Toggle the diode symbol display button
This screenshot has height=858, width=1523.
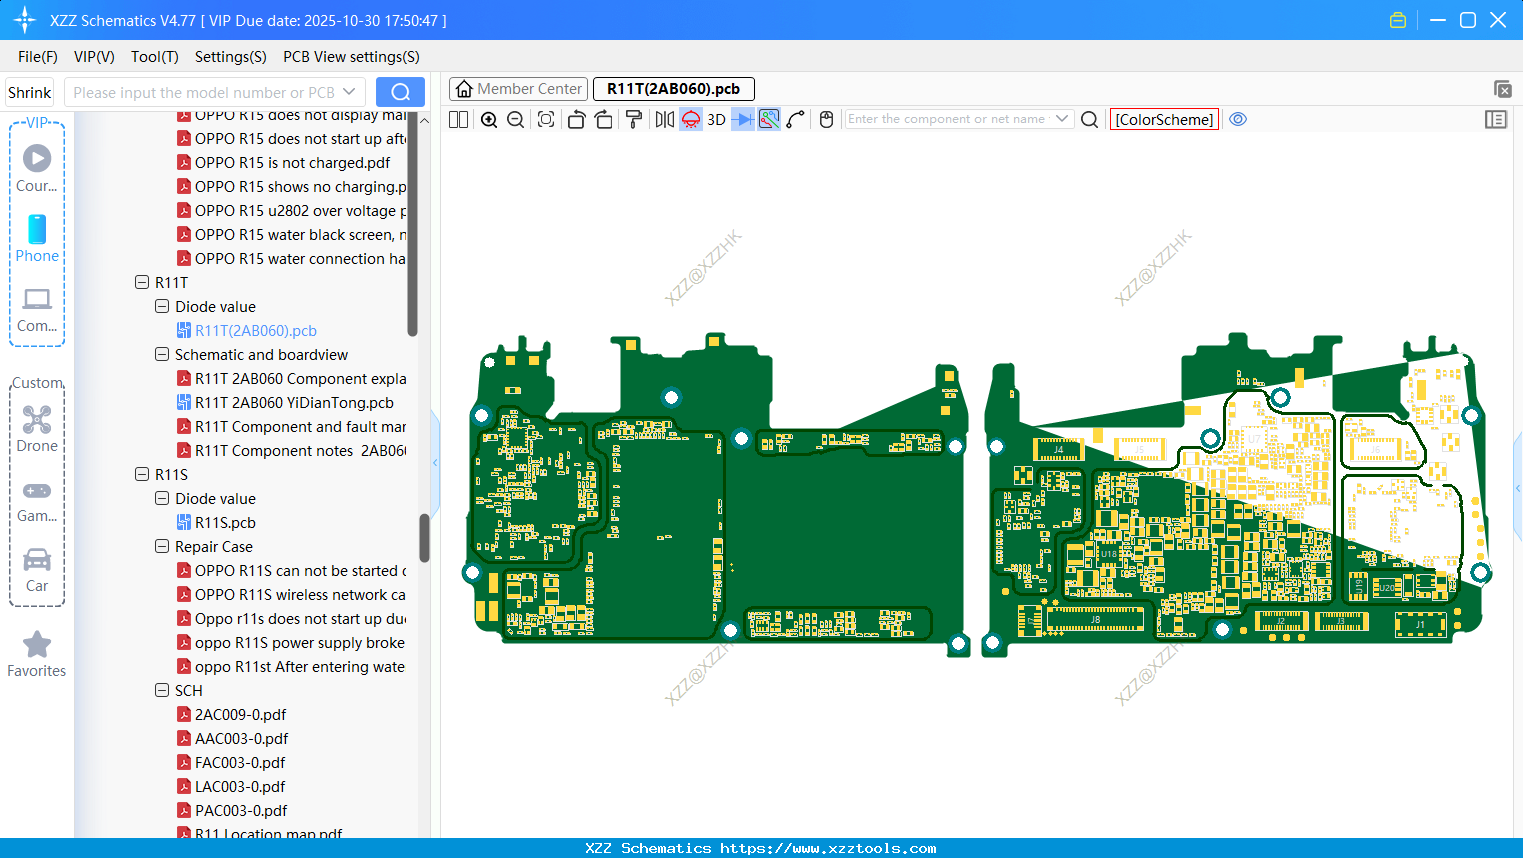pyautogui.click(x=743, y=120)
